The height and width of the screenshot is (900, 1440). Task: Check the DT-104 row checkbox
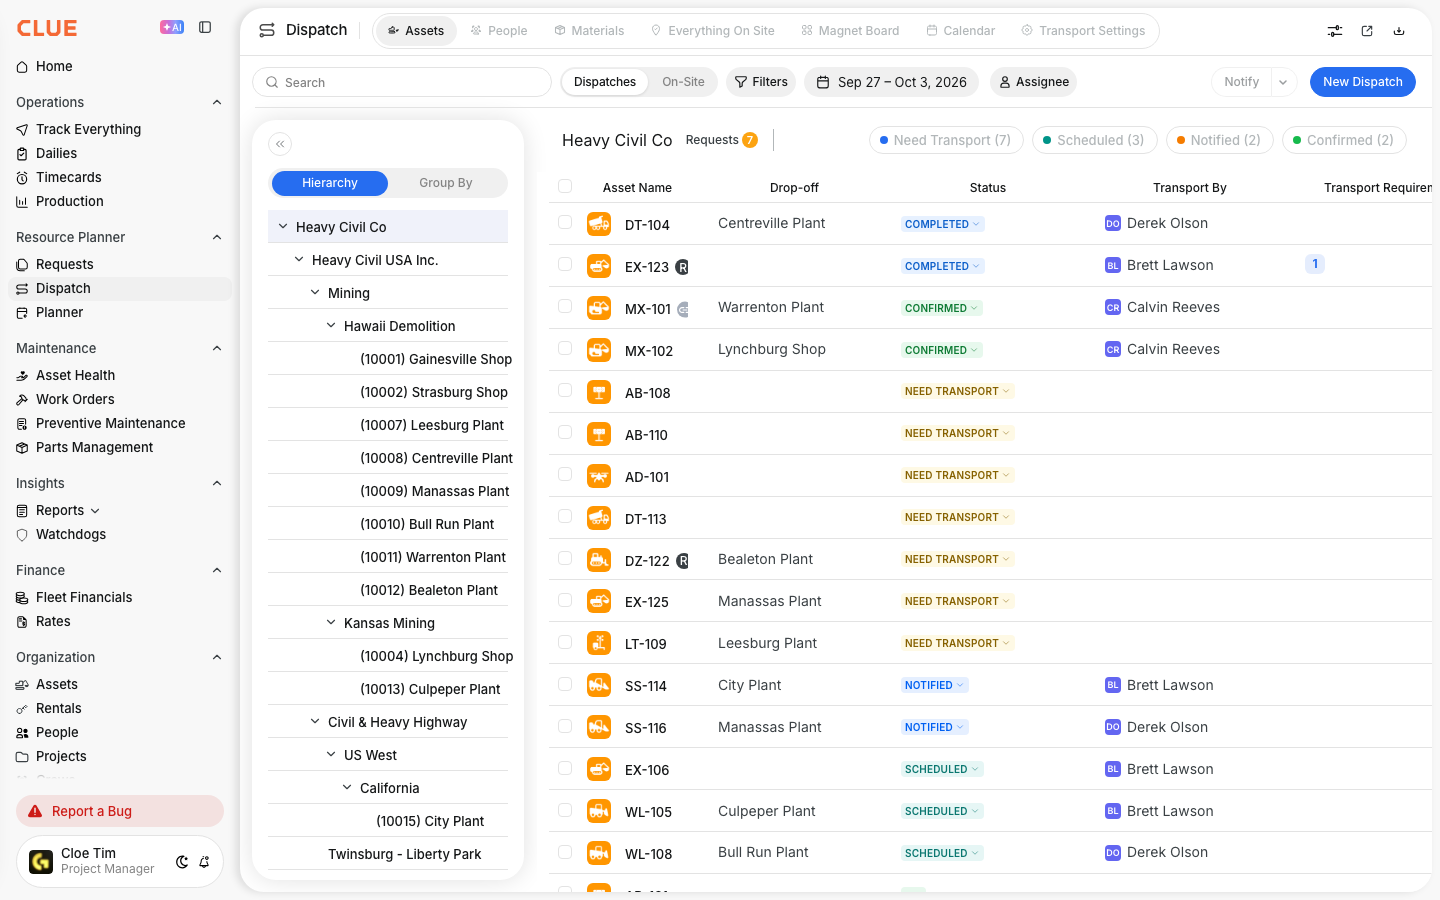click(565, 222)
